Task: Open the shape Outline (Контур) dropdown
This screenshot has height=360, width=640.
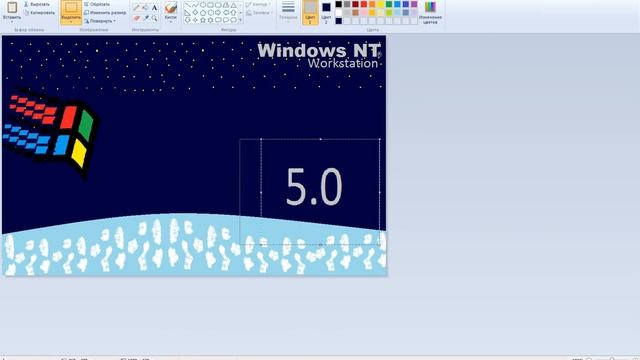Action: click(x=258, y=4)
